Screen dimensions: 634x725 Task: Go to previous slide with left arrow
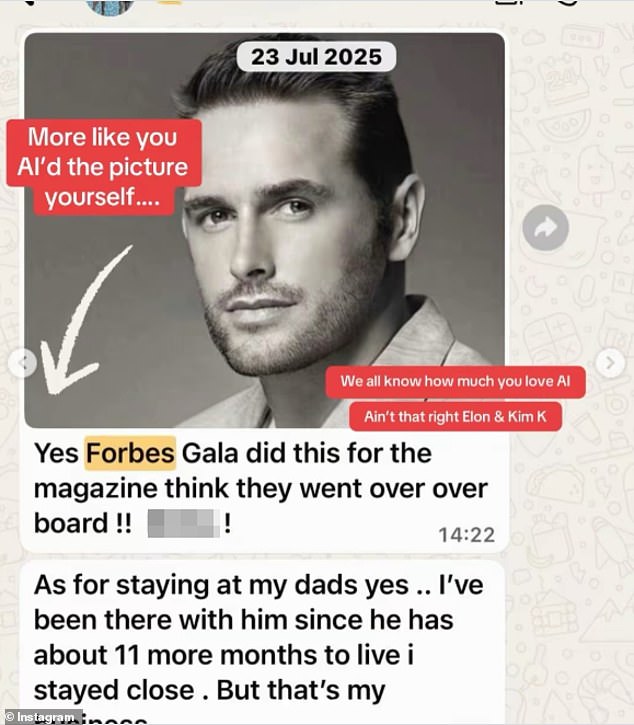[22, 363]
